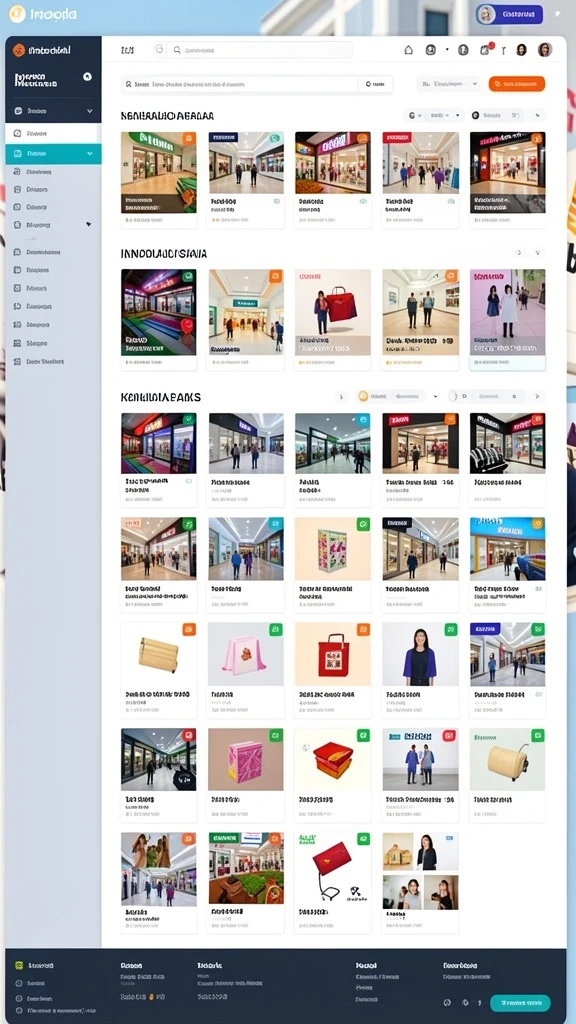Image resolution: width=576 pixels, height=1024 pixels.
Task: Click the purple profile pill at window top
Action: click(509, 14)
